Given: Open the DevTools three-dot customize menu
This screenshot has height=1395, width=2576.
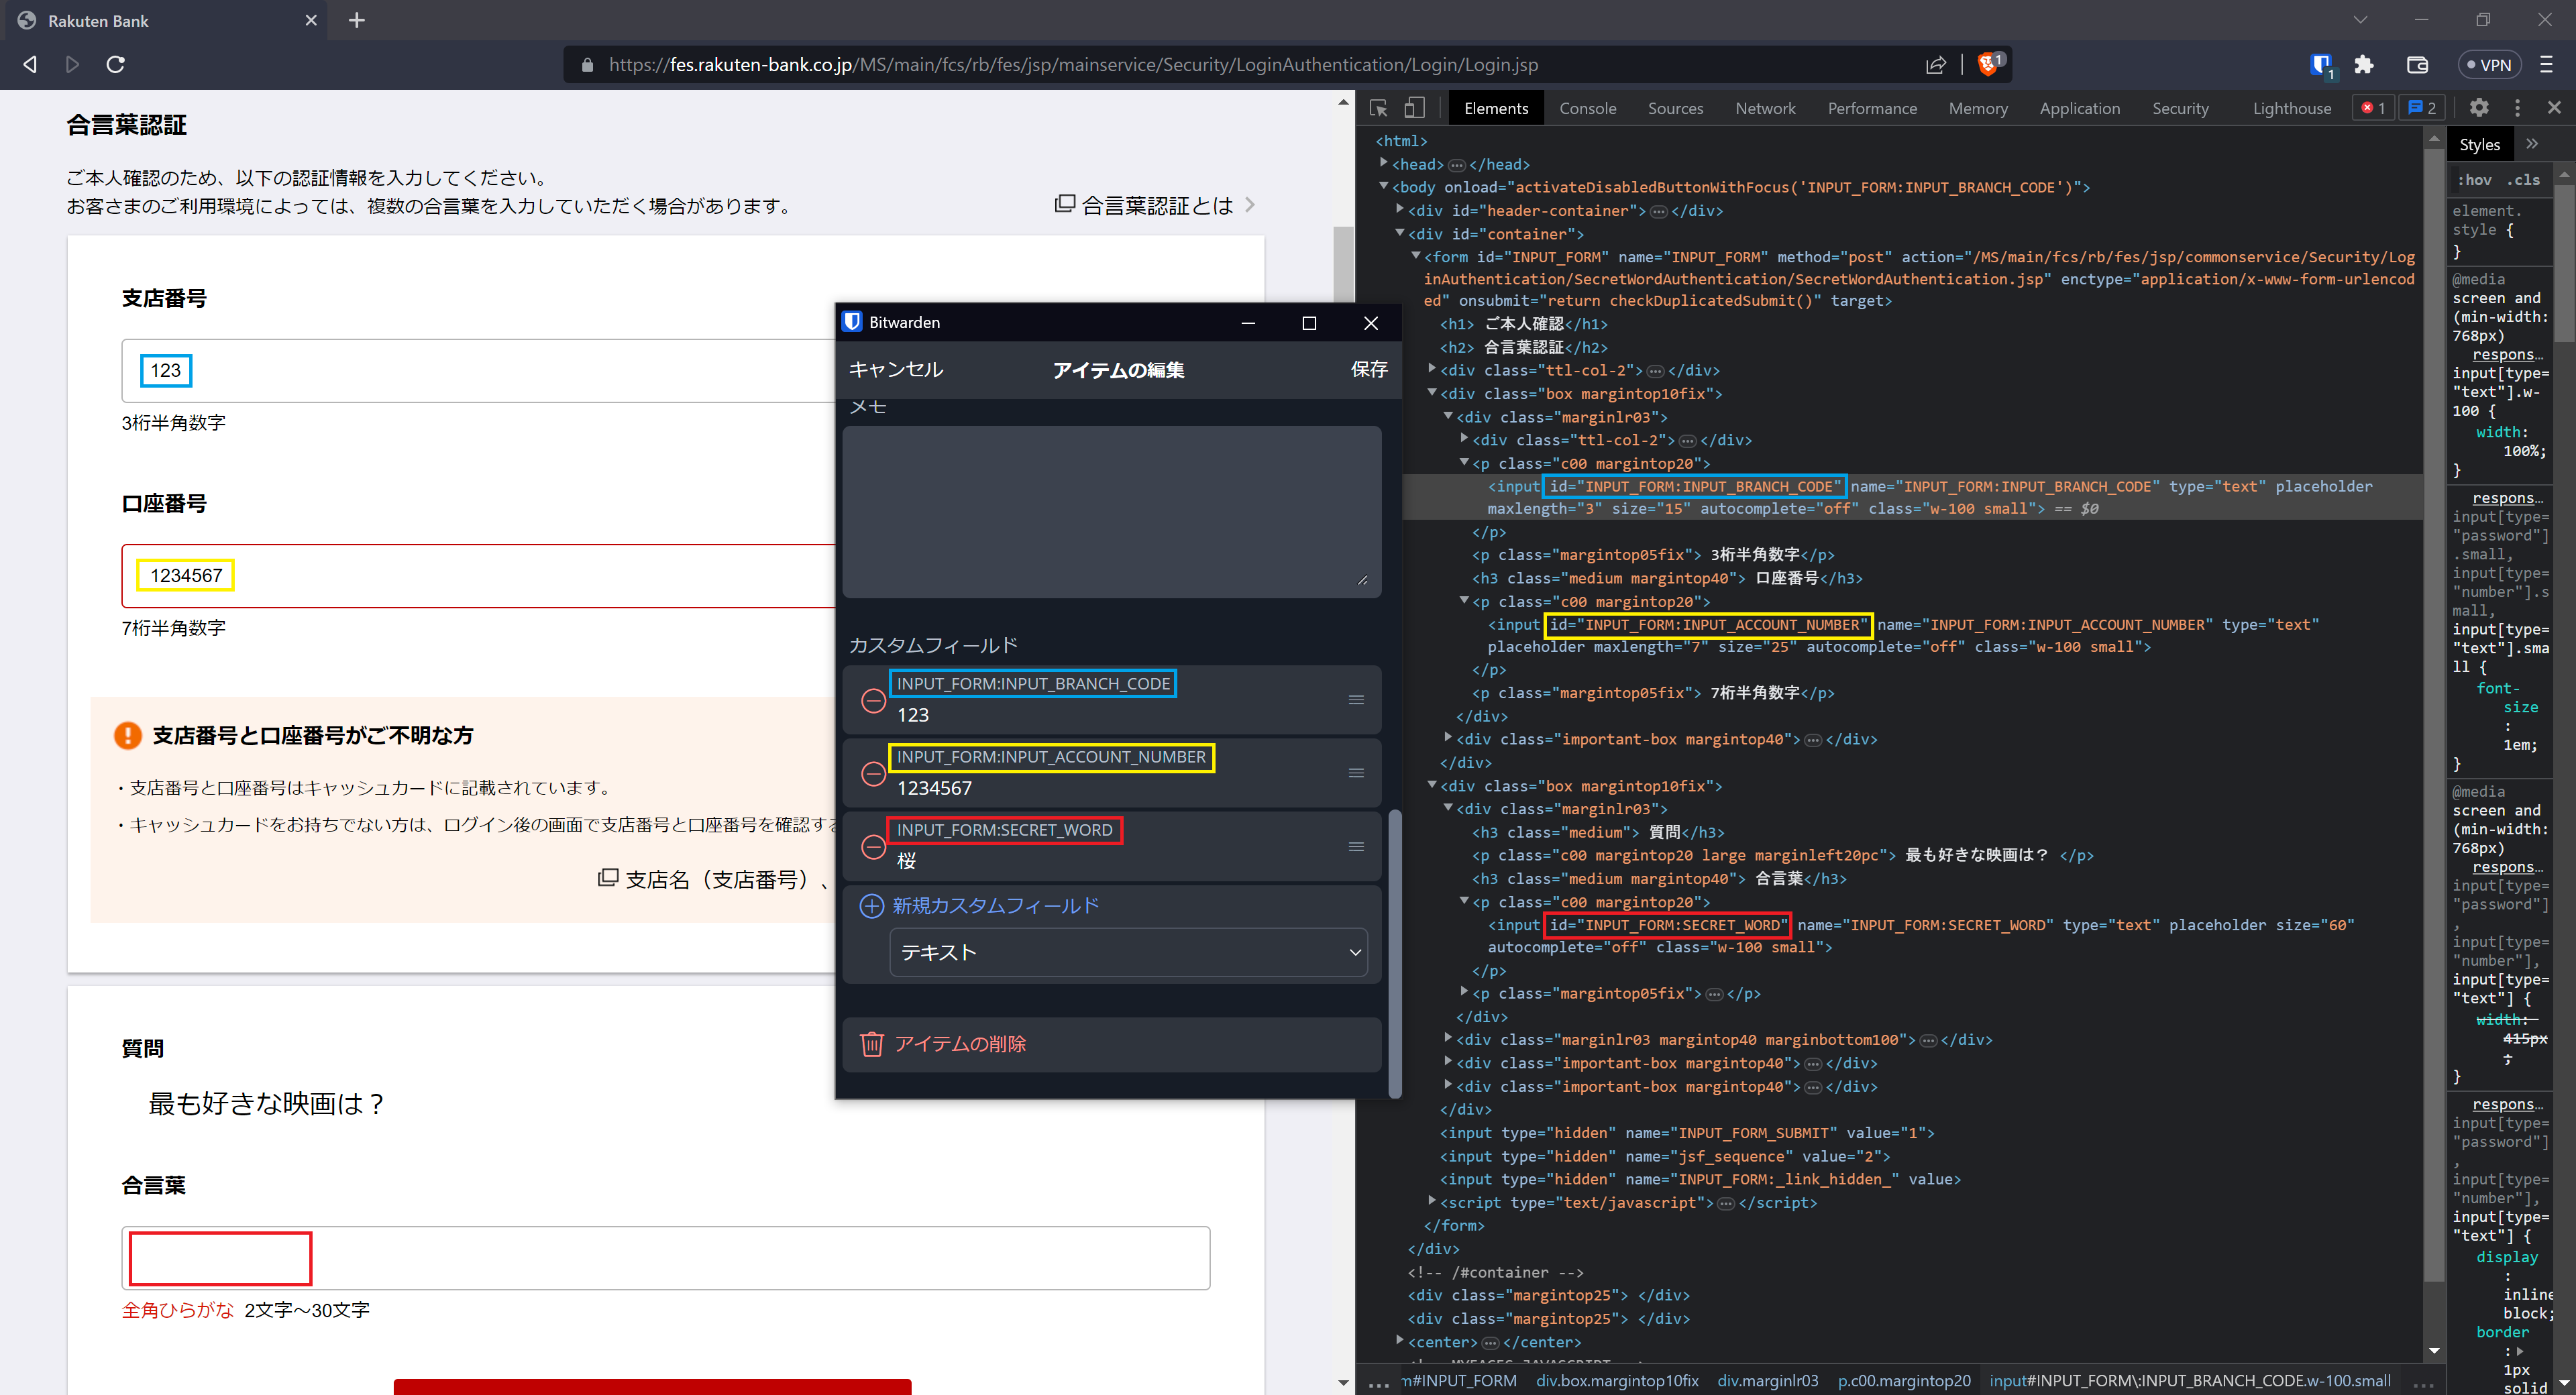Looking at the screenshot, I should (x=2517, y=107).
